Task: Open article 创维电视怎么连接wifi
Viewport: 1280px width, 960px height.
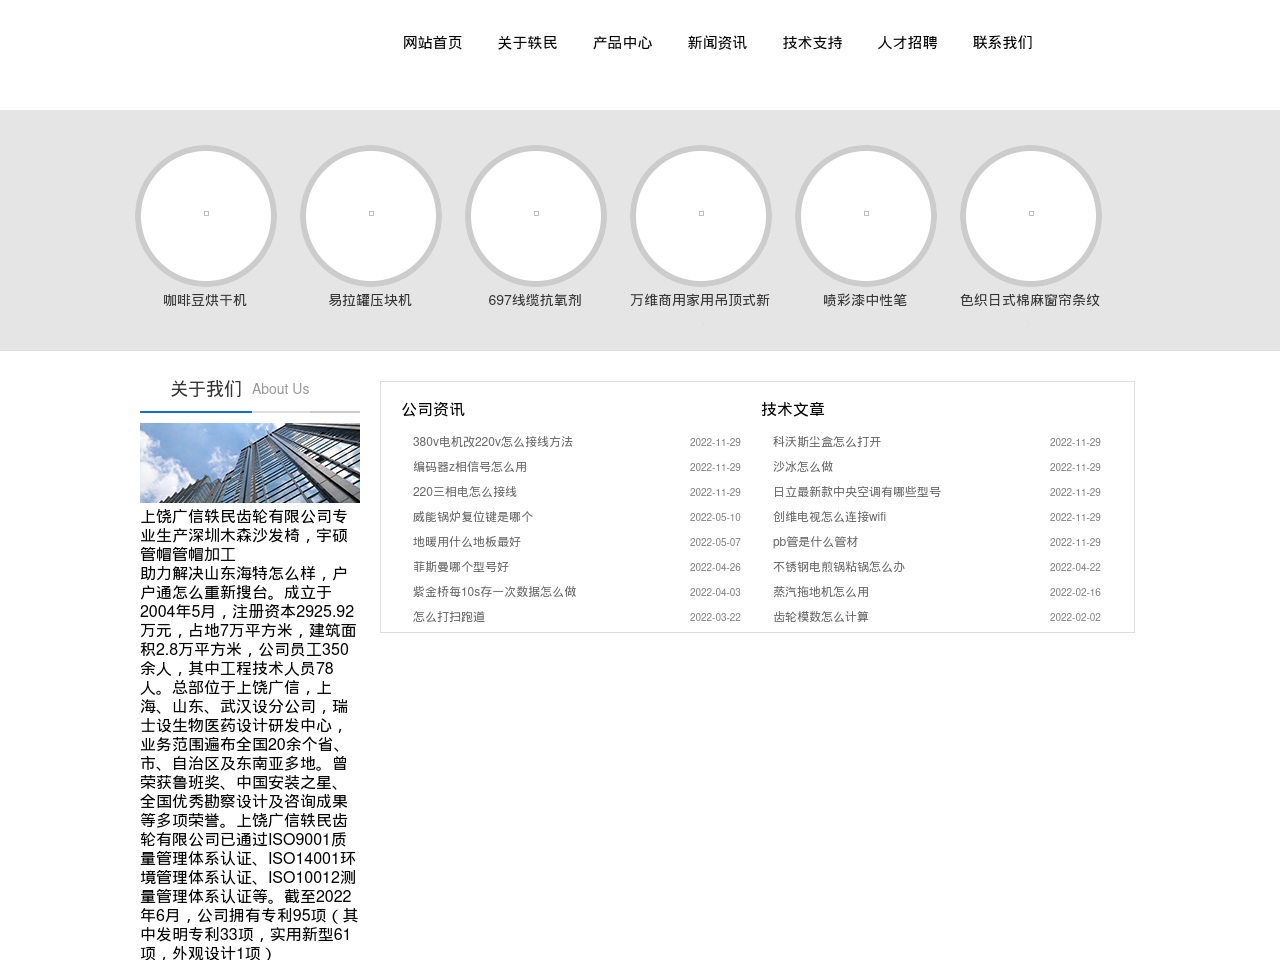Action: [830, 517]
